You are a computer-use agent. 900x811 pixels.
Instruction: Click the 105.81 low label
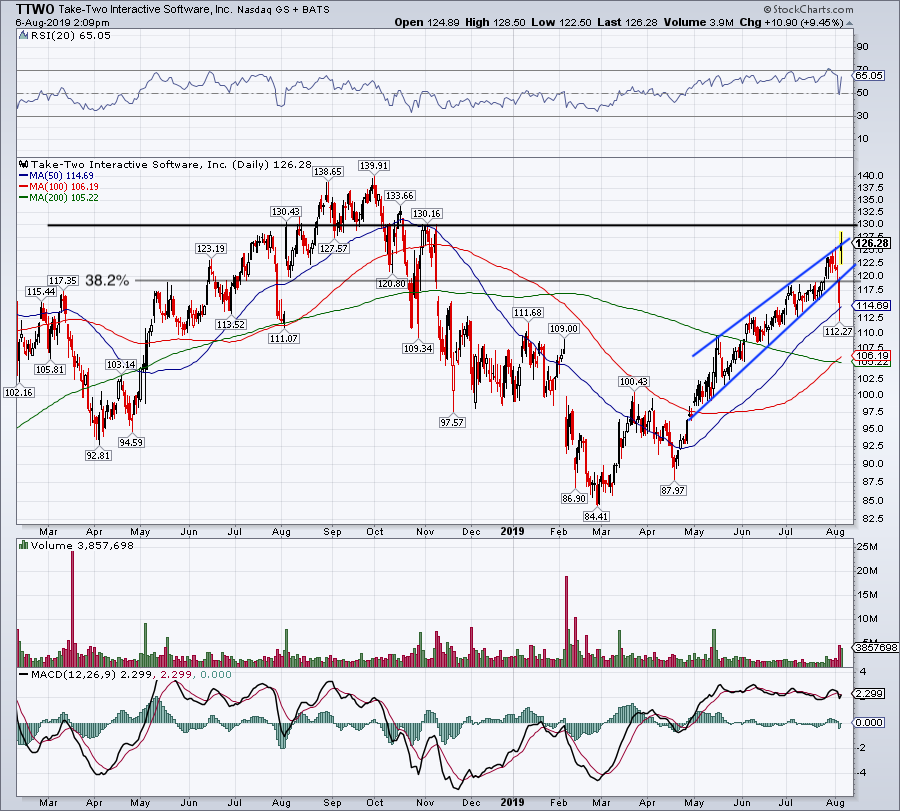pyautogui.click(x=50, y=370)
